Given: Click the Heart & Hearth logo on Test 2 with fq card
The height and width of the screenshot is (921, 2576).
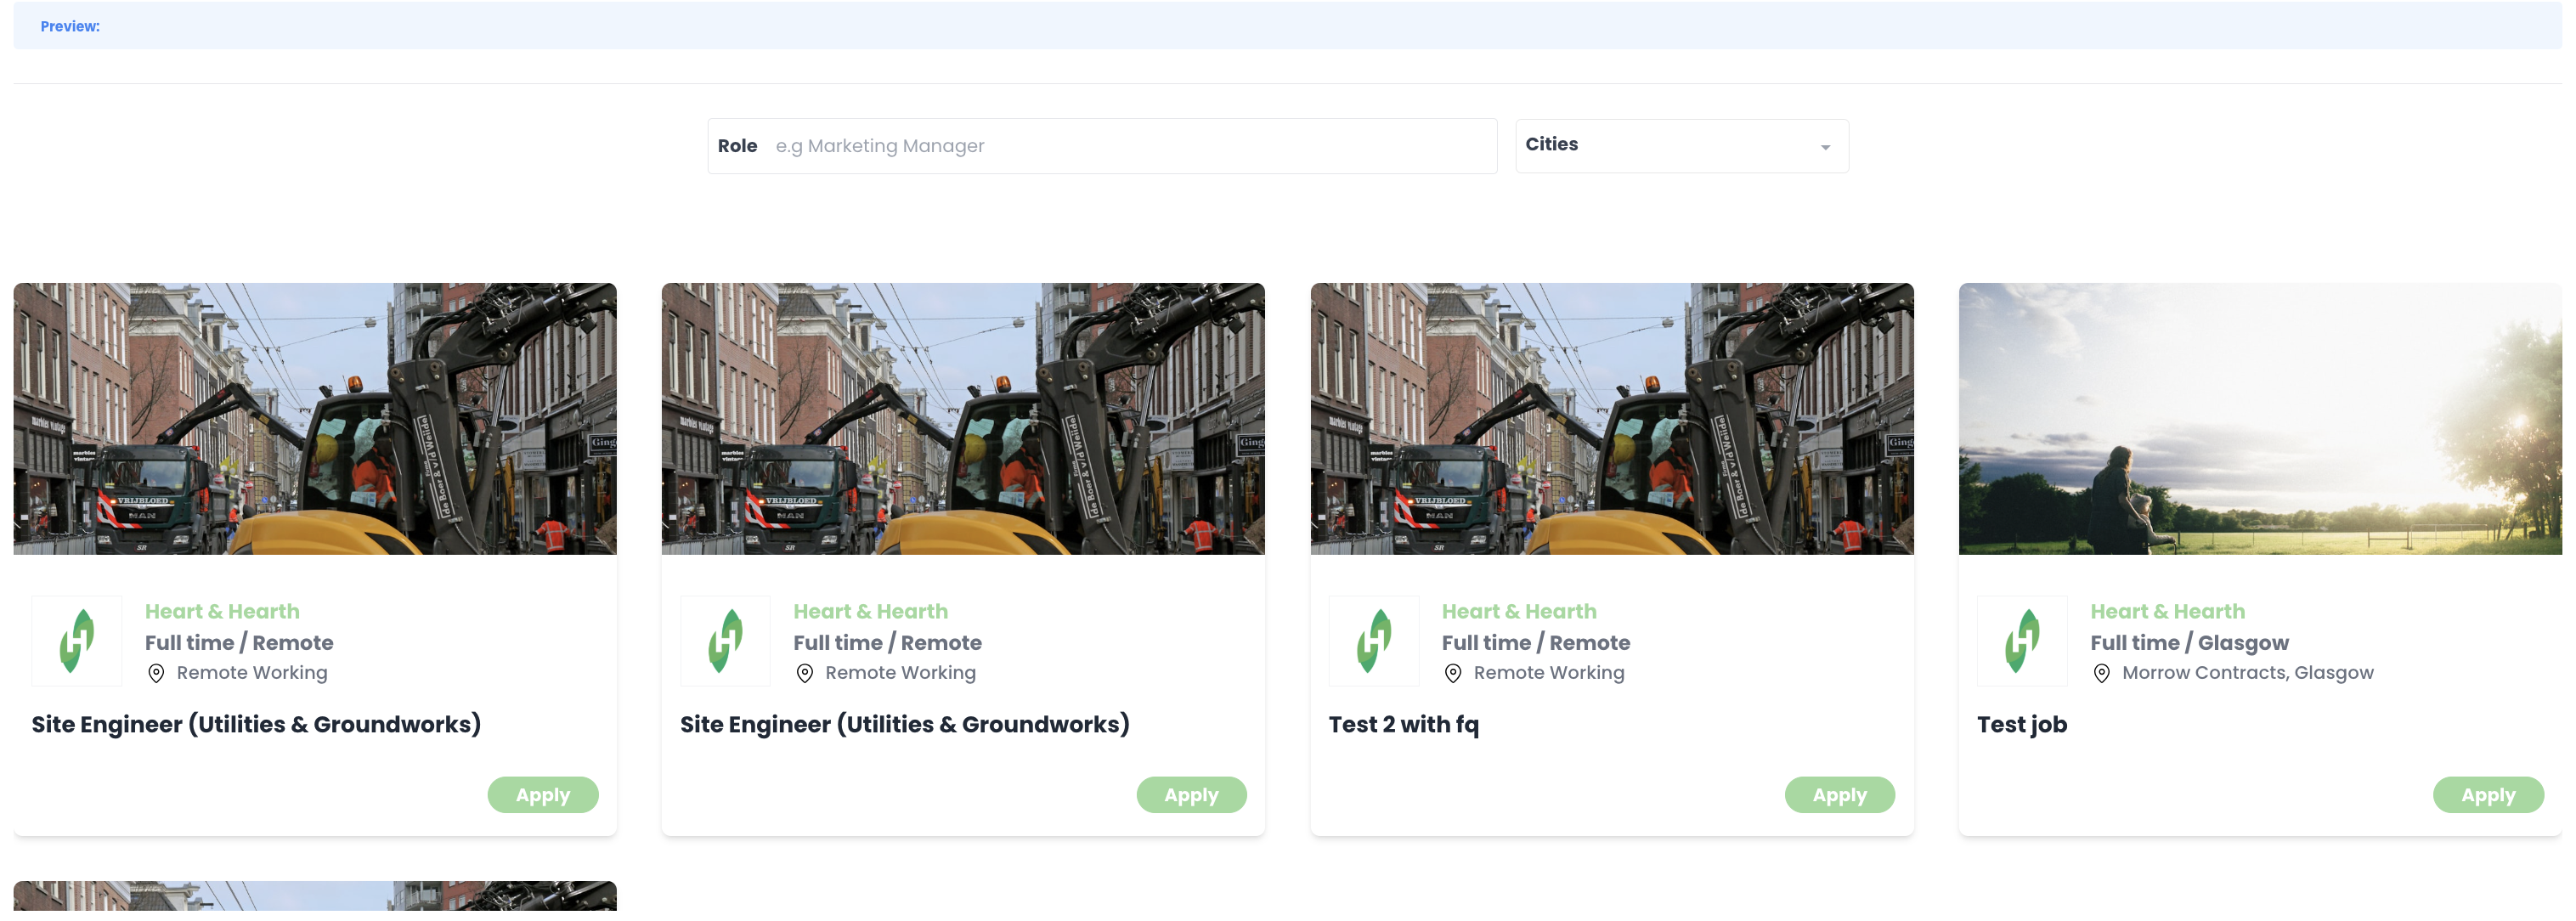Looking at the screenshot, I should 1373,641.
